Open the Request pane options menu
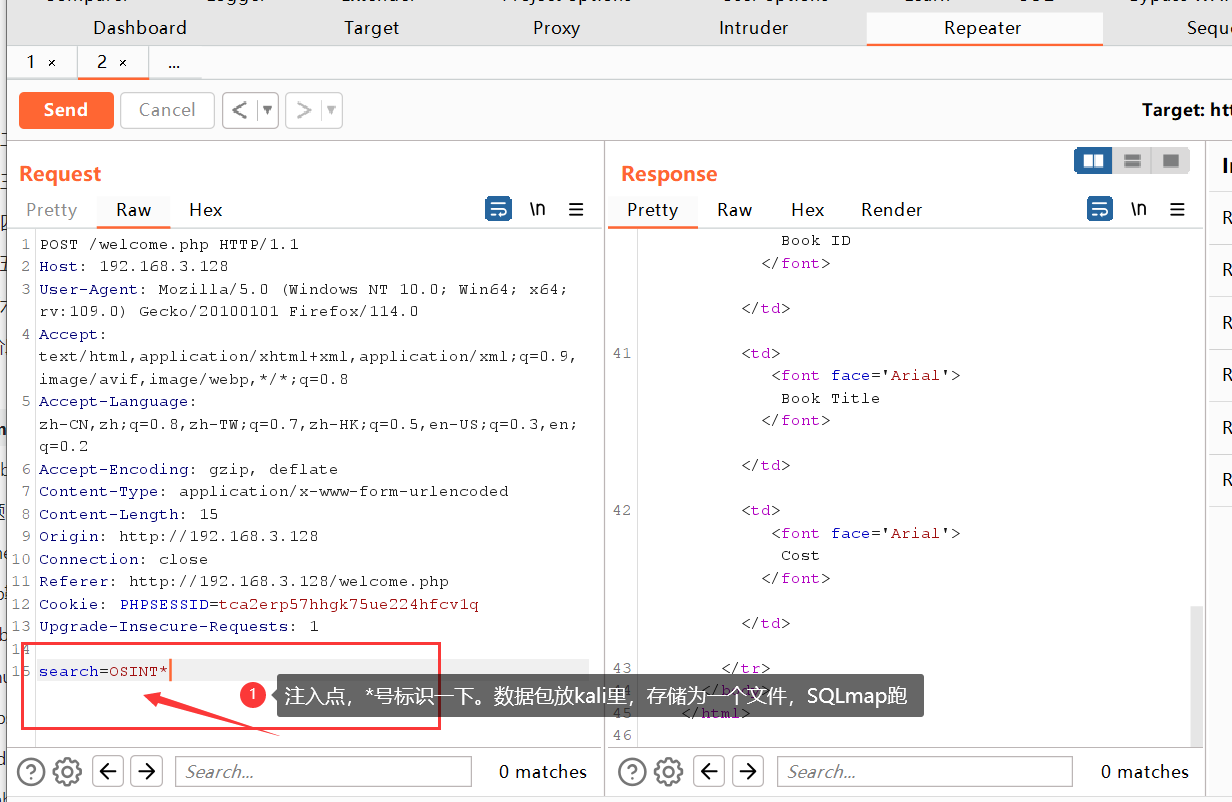This screenshot has height=802, width=1232. point(576,209)
